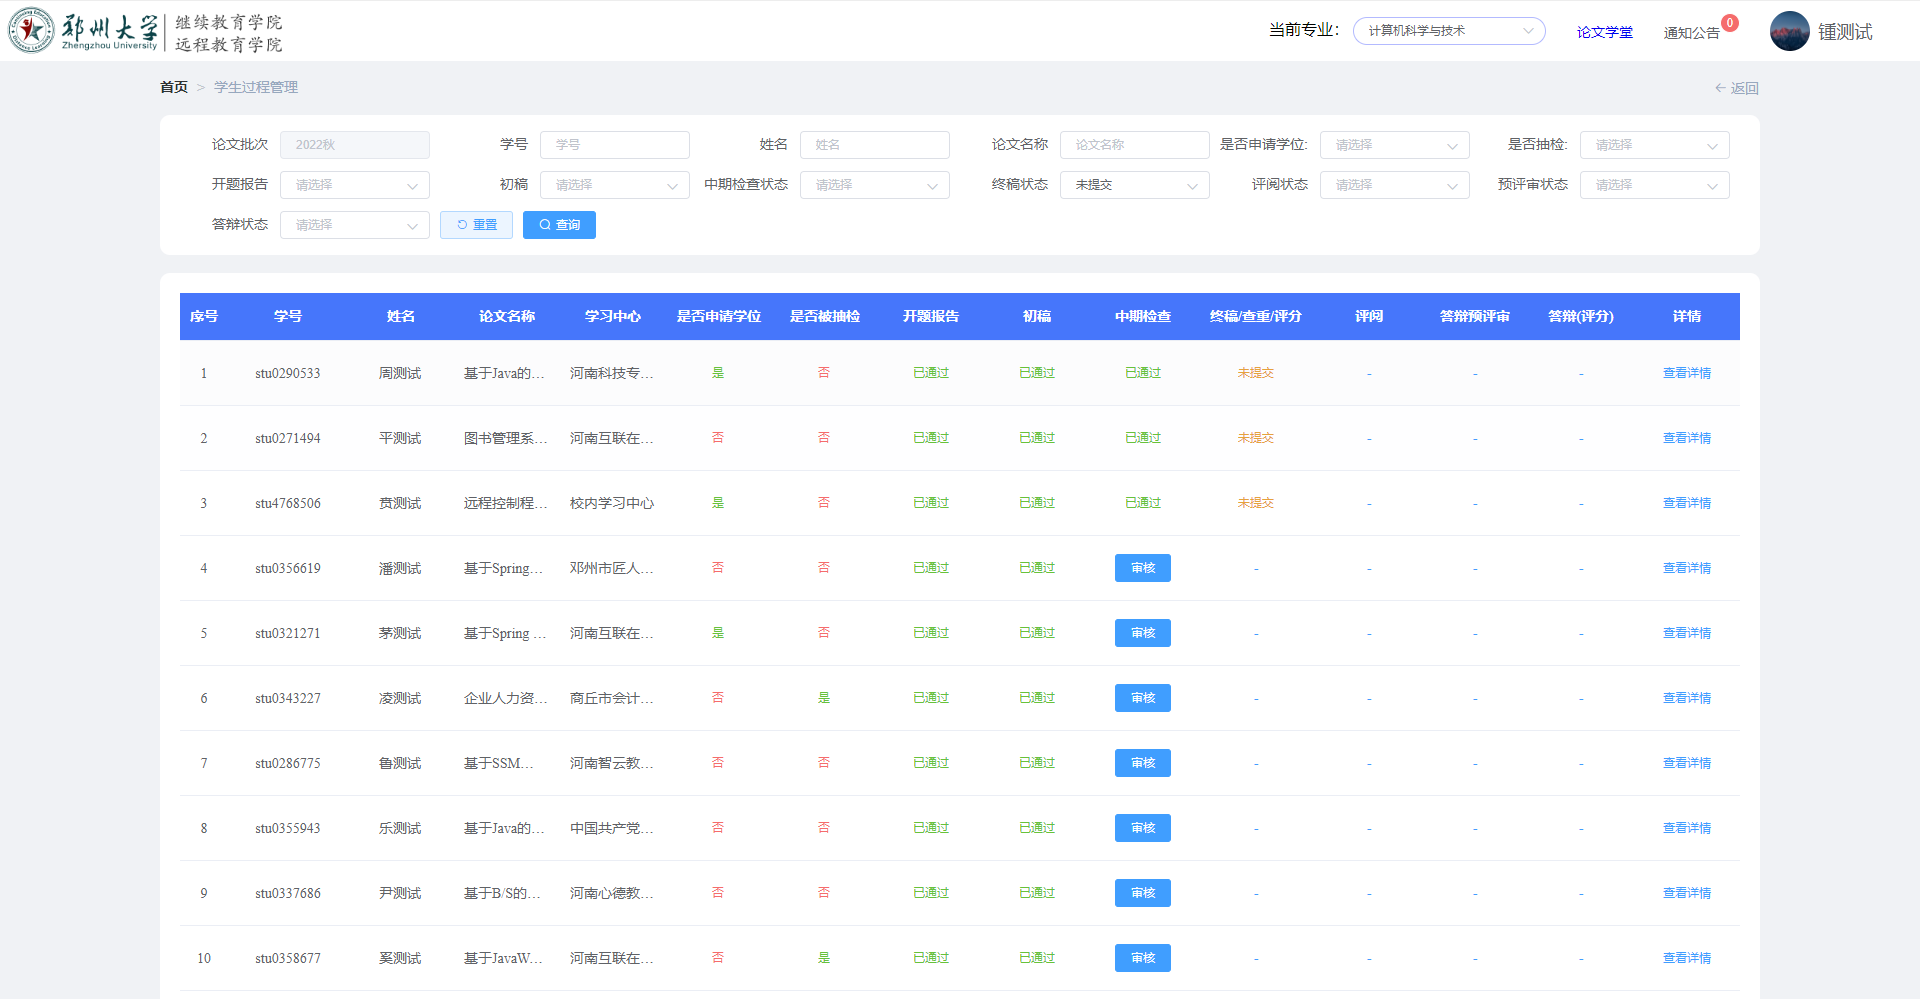Click student ID stu0271494

pyautogui.click(x=288, y=438)
